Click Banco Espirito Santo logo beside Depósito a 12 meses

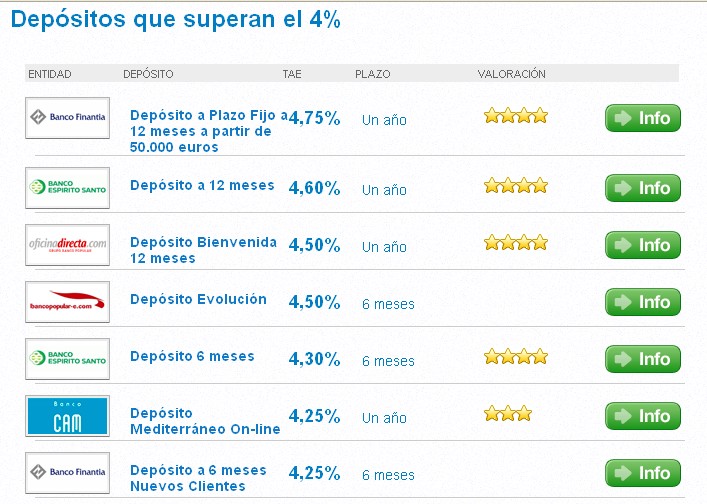(67, 187)
